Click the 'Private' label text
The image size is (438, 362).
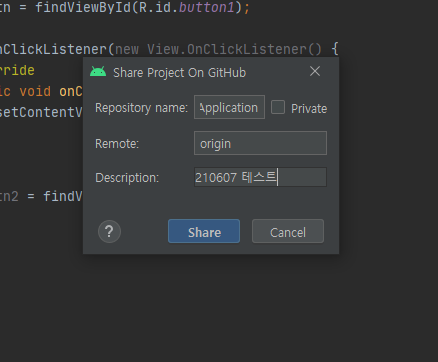309,109
